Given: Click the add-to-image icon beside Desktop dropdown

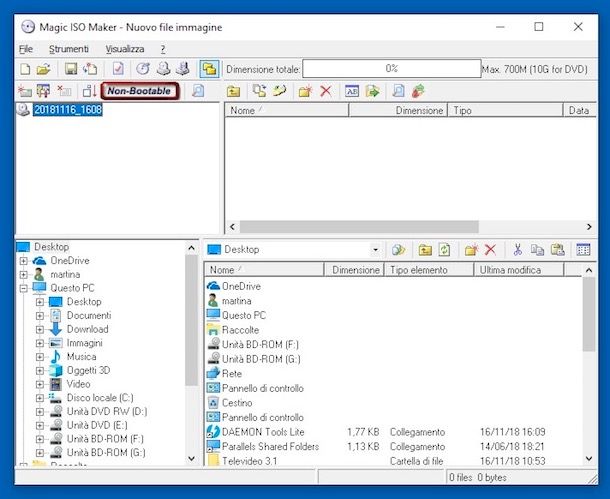Looking at the screenshot, I should click(x=398, y=250).
